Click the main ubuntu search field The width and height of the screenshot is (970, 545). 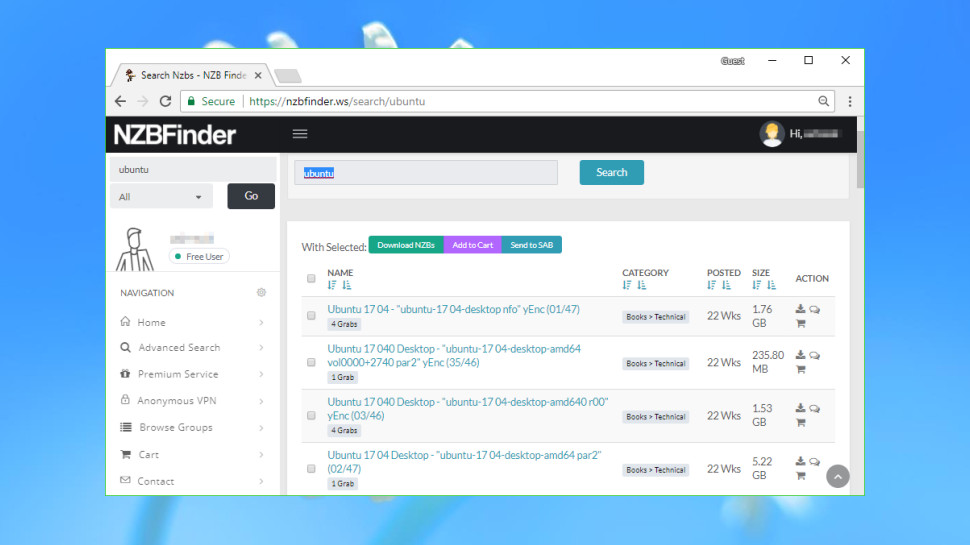tap(426, 173)
